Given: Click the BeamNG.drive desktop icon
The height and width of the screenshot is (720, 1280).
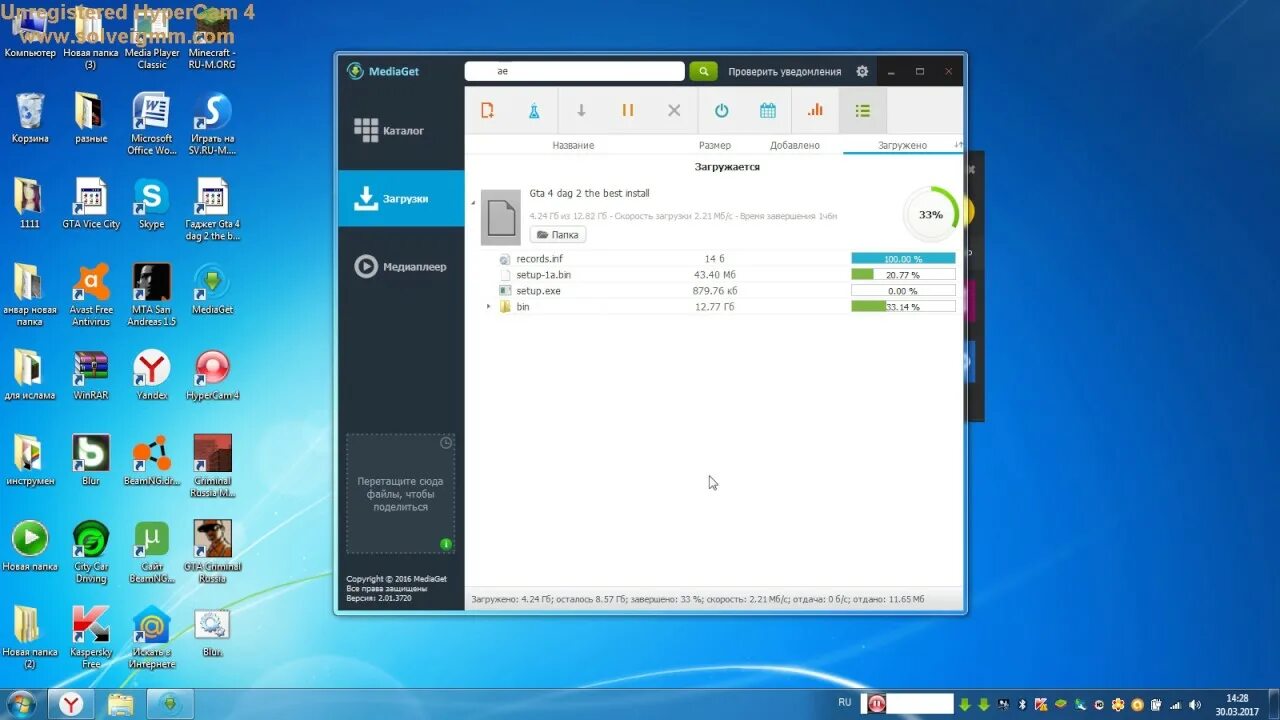Looking at the screenshot, I should [x=152, y=461].
